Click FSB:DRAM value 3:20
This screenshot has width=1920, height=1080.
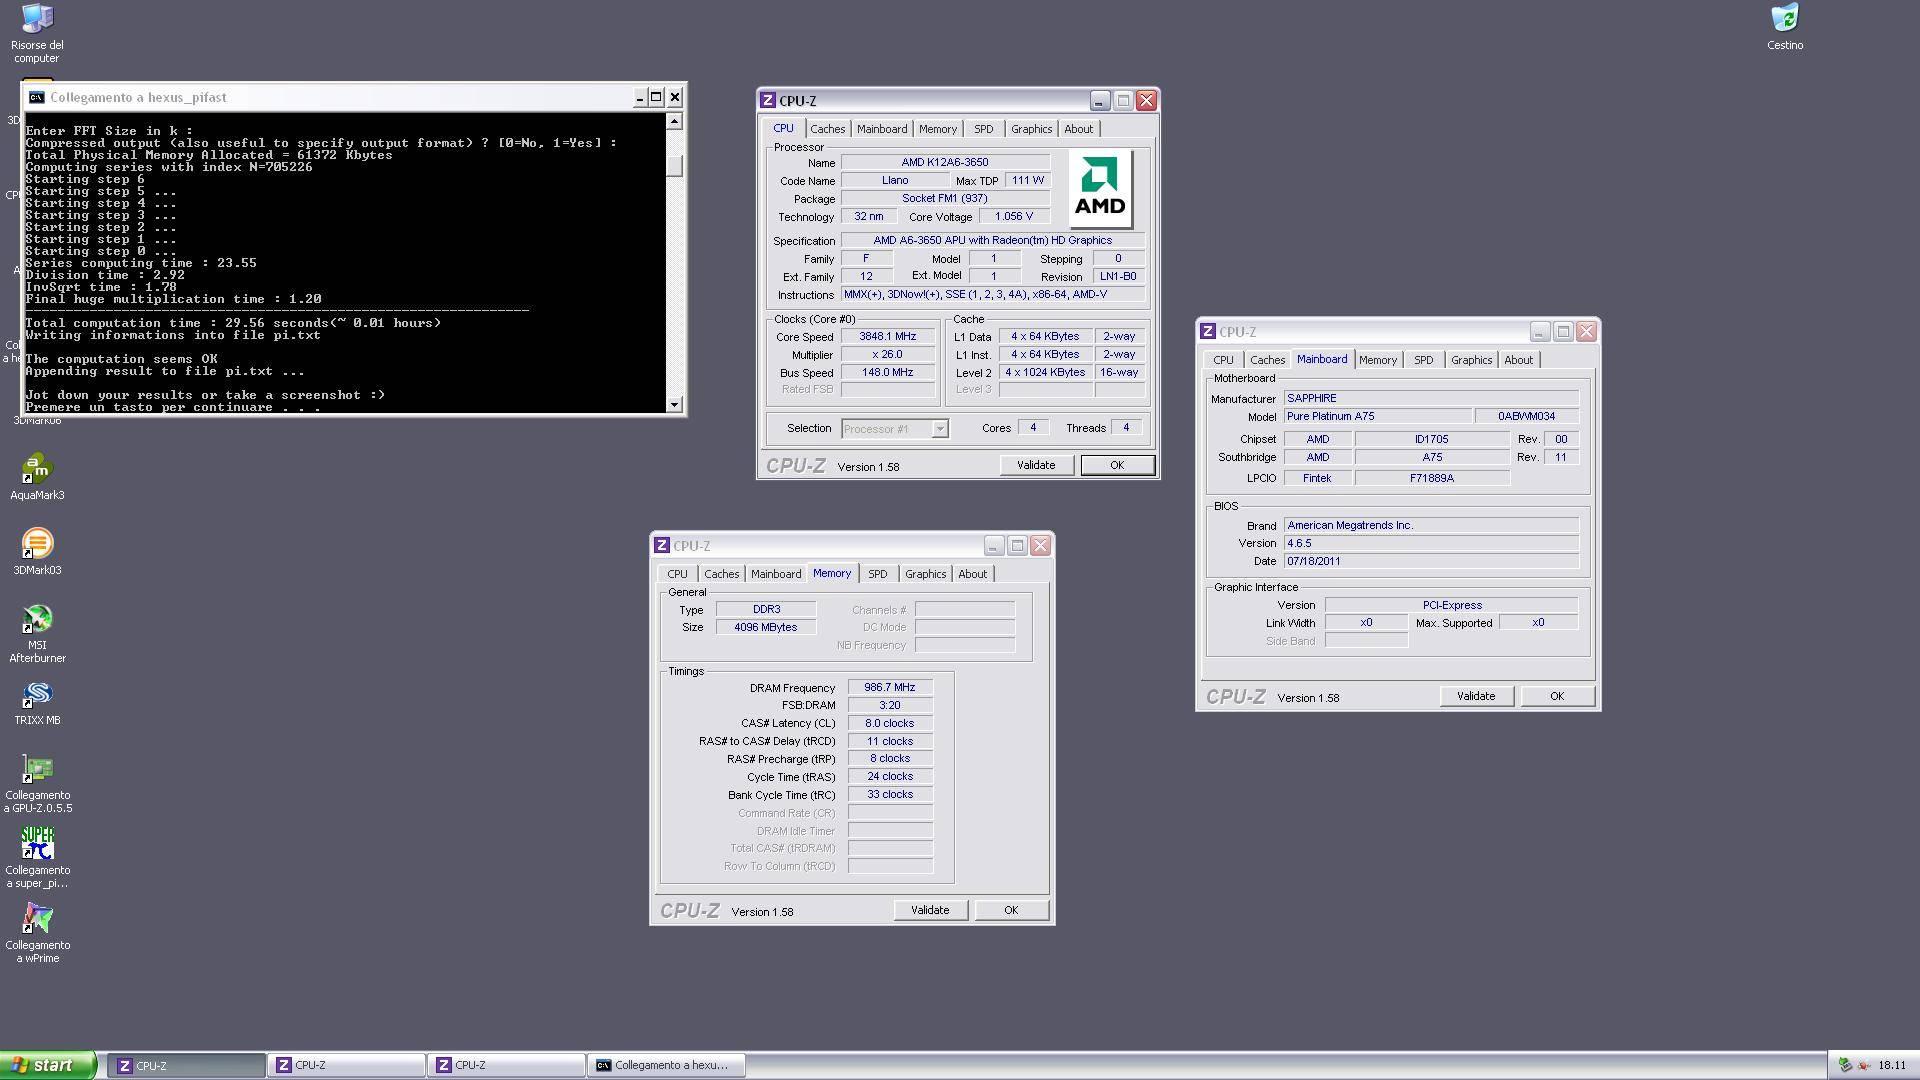[x=890, y=705]
